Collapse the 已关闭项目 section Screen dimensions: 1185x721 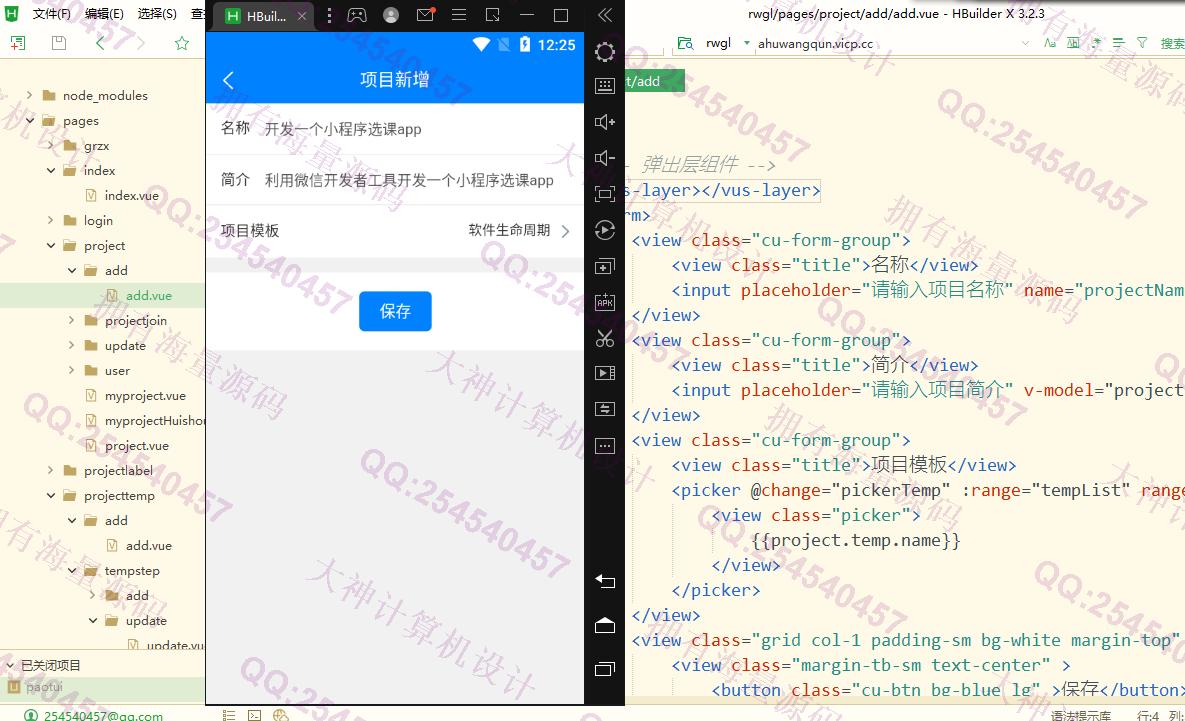coord(11,665)
